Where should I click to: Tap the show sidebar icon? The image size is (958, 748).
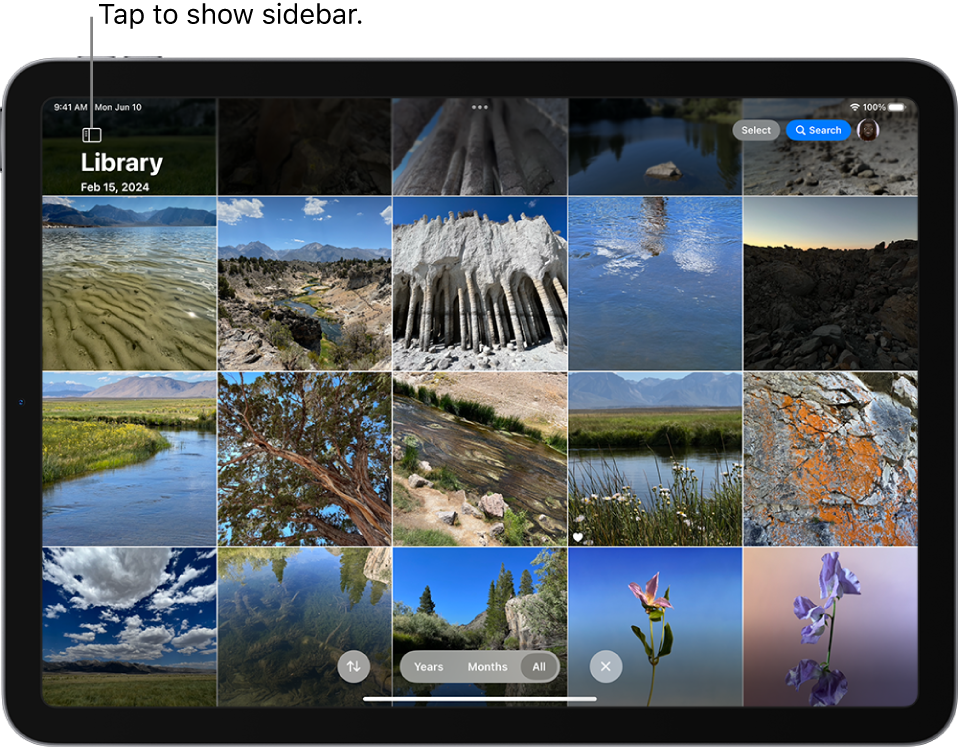point(92,135)
